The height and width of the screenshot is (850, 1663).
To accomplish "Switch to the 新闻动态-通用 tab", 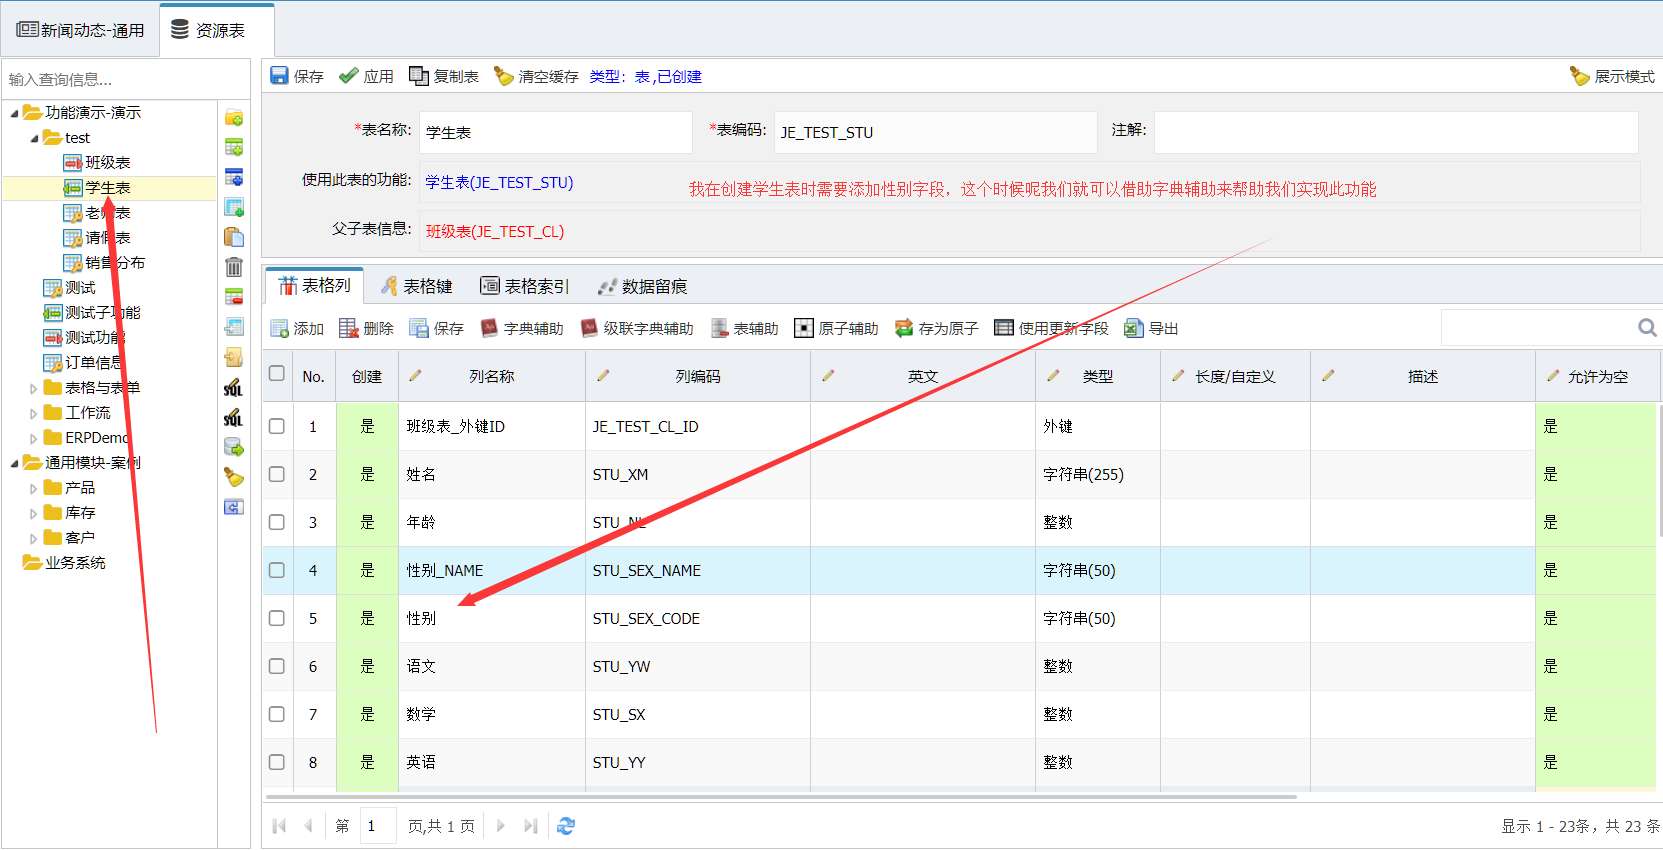I will [x=81, y=30].
